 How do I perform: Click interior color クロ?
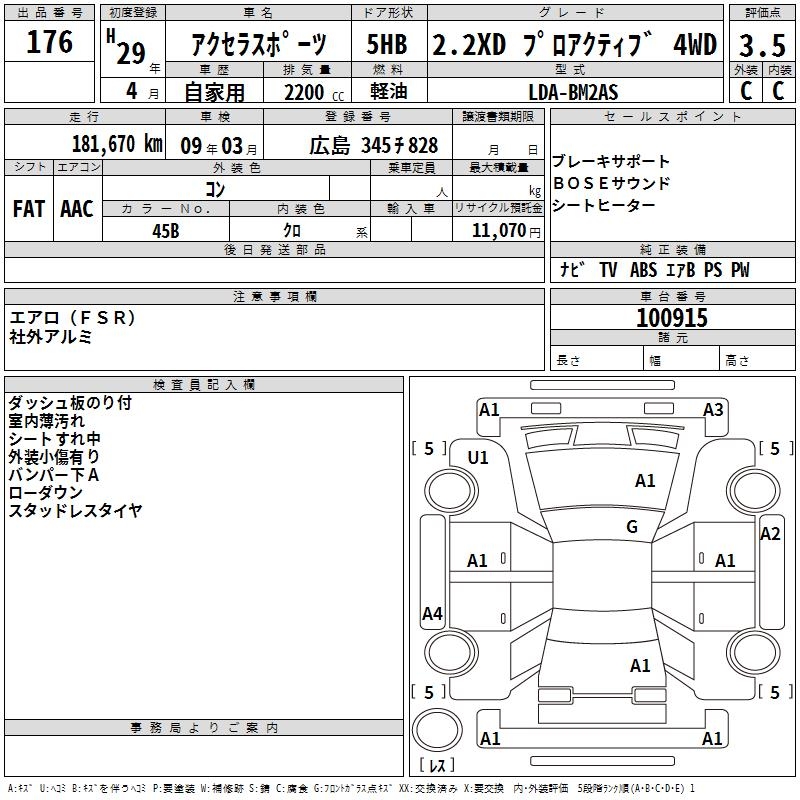click(292, 231)
